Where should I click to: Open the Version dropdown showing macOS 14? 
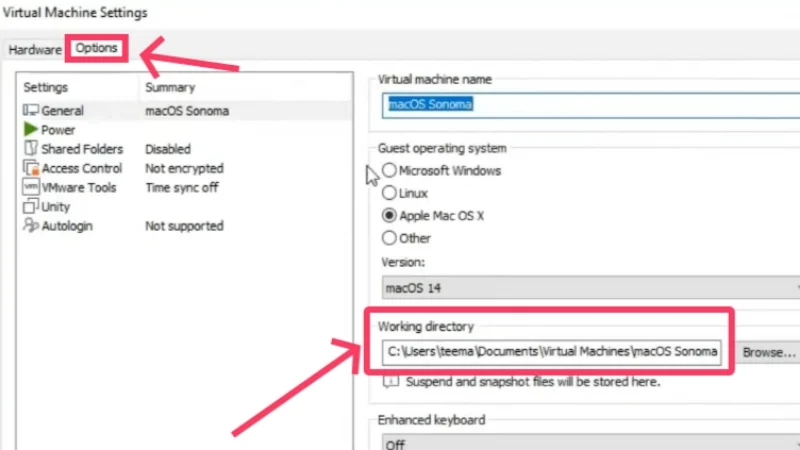coord(591,288)
